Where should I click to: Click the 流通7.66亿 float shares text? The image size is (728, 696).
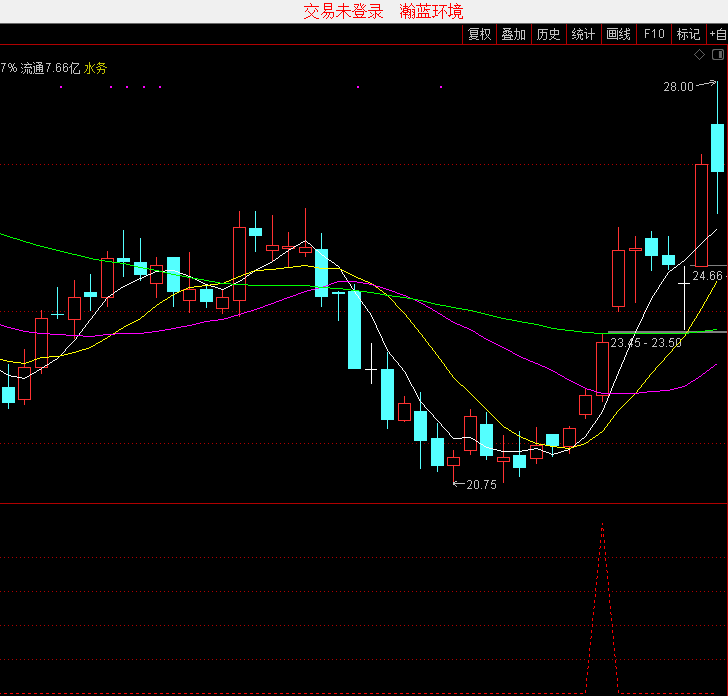[50, 69]
